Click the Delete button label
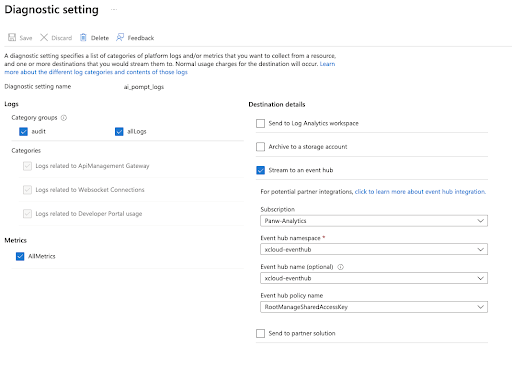Screen dimensions: 512x367 coord(100,38)
